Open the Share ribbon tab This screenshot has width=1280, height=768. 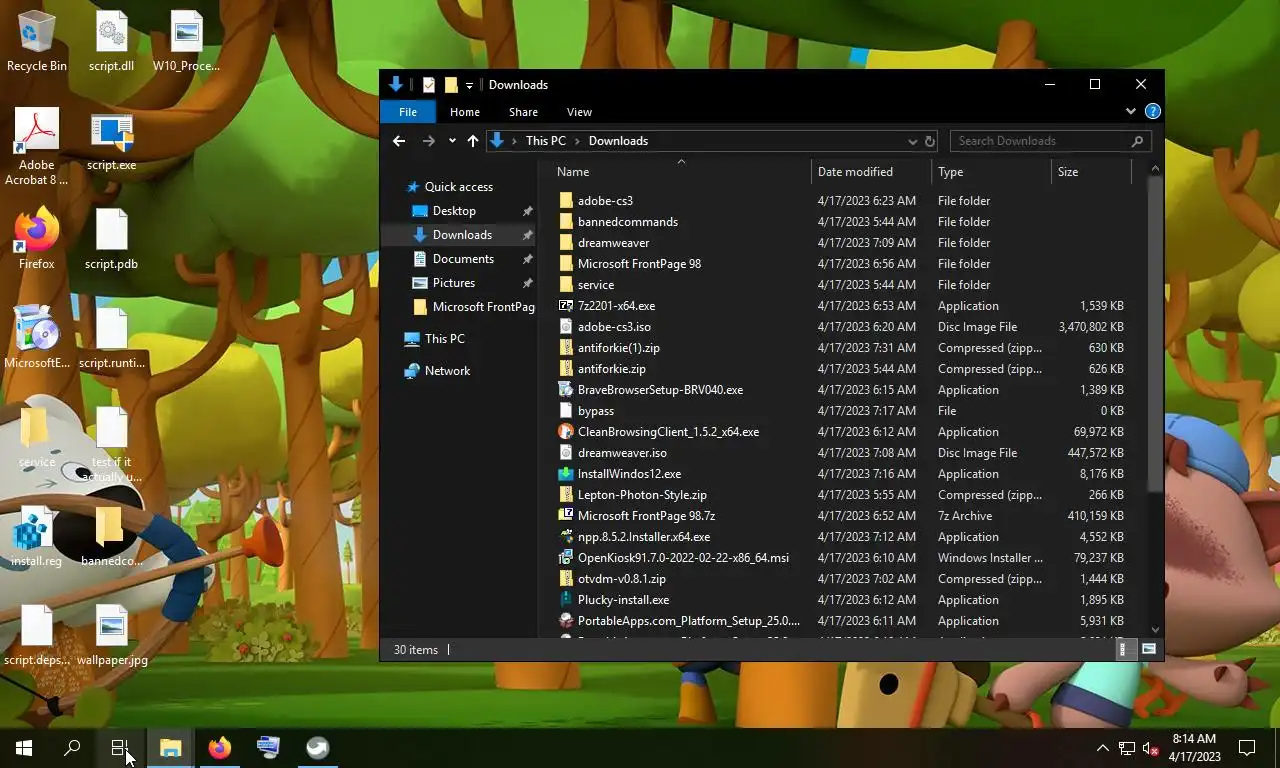pyautogui.click(x=523, y=112)
